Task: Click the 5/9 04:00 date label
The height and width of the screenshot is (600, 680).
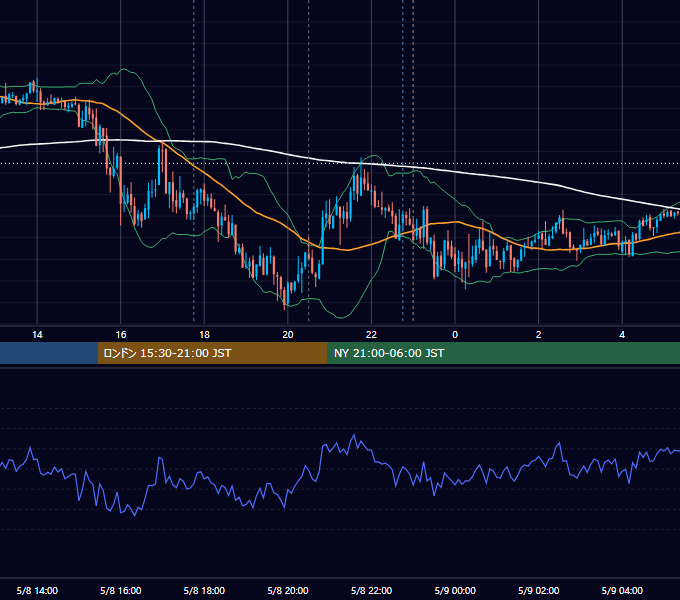Action: coord(622,590)
